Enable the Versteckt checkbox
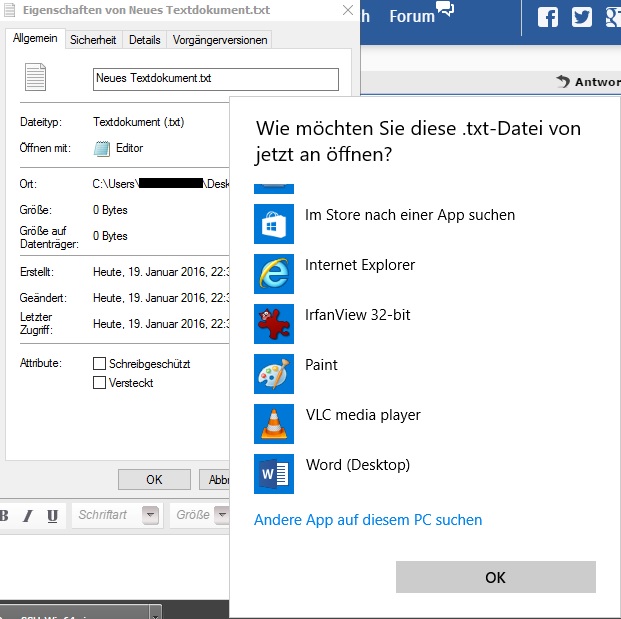The height and width of the screenshot is (619, 621). [99, 383]
